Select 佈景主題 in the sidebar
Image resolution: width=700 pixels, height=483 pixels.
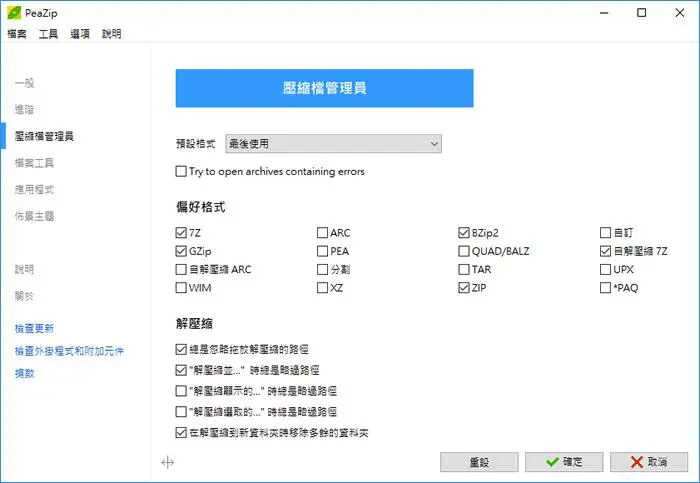34,216
